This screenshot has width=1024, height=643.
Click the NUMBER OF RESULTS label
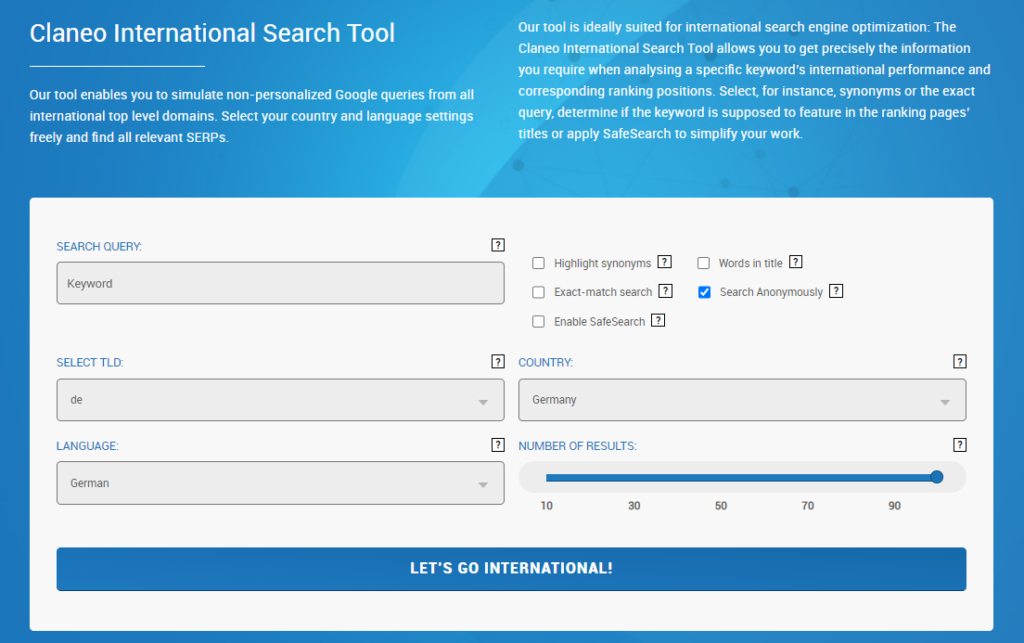[577, 446]
